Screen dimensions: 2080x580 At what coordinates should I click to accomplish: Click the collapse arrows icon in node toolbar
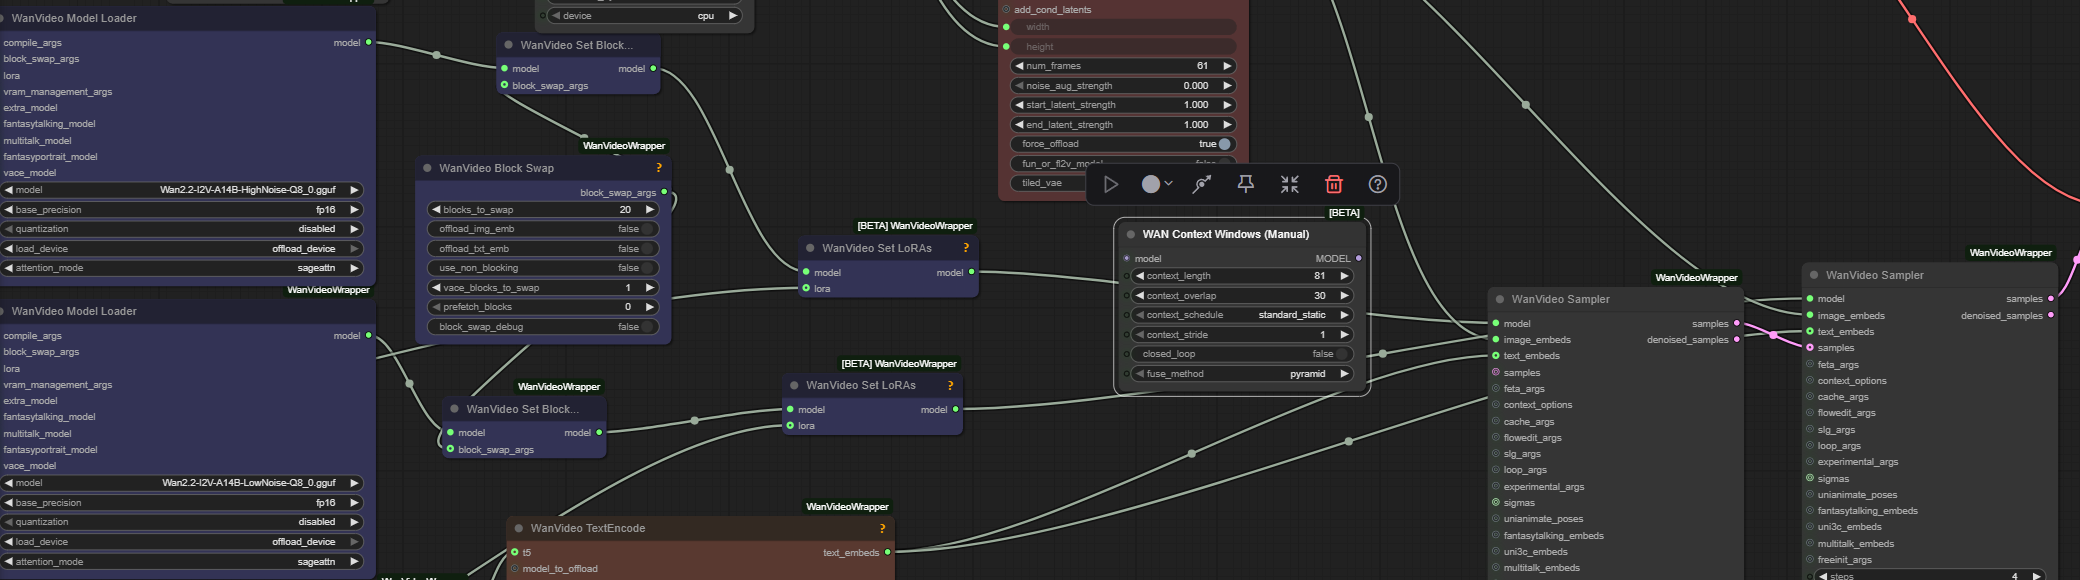pos(1290,184)
